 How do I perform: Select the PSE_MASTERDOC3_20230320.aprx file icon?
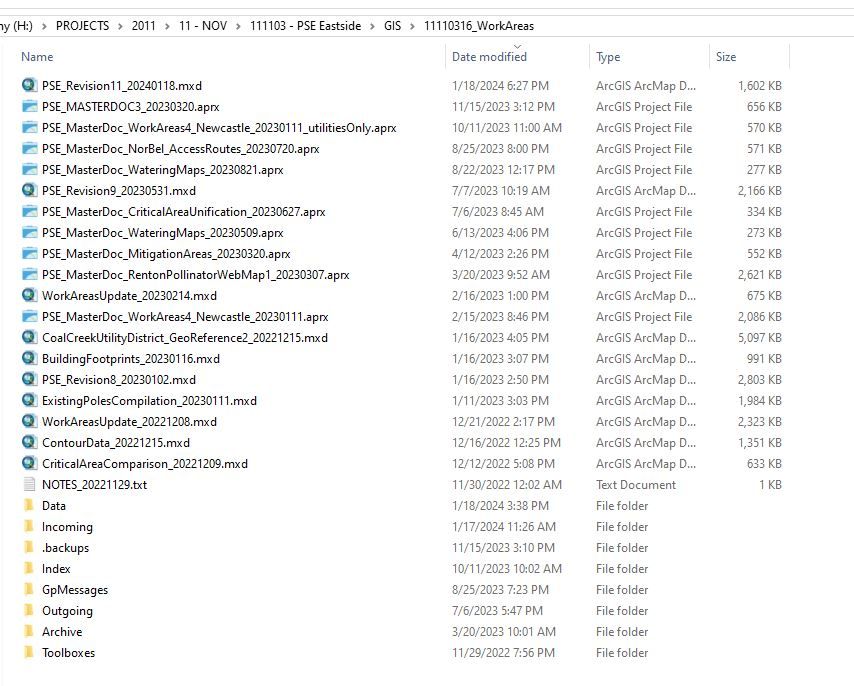point(29,106)
